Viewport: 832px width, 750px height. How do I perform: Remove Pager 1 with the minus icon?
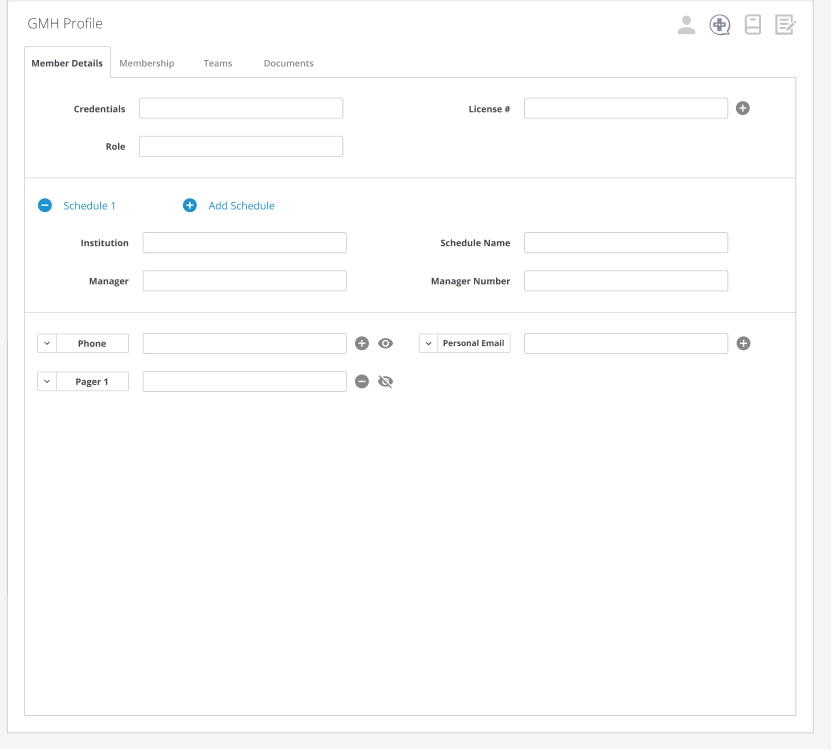point(362,381)
